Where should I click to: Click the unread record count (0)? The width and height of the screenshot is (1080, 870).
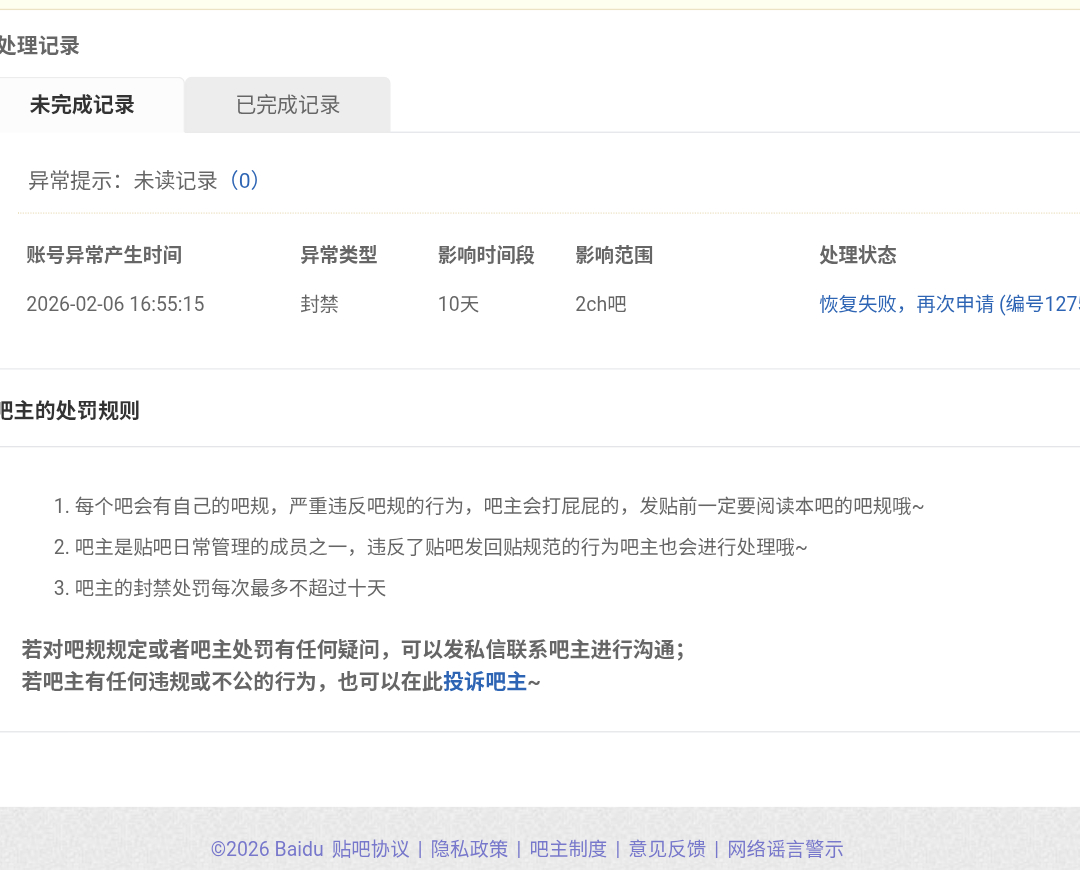coord(244,181)
